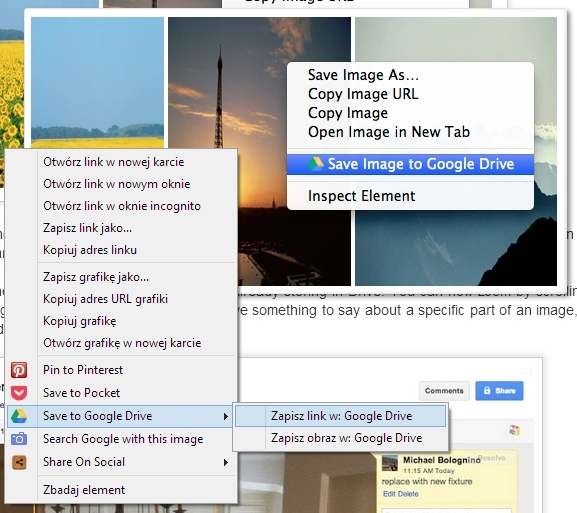This screenshot has height=513, width=577.
Task: Click the Google Drive icon beside Save to Google Drive
Action: pyautogui.click(x=19, y=416)
